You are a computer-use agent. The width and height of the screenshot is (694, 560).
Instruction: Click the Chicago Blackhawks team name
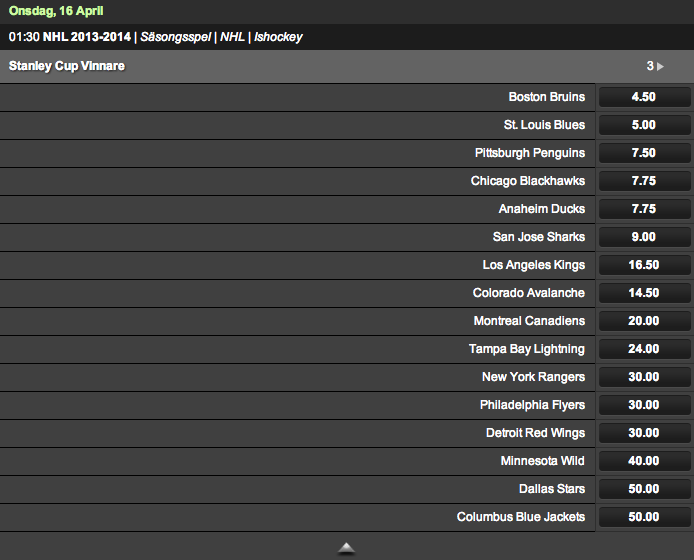(528, 181)
